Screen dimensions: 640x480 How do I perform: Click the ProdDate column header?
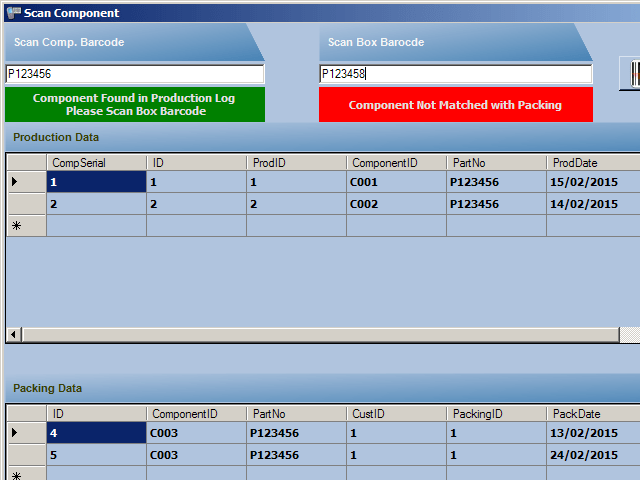[x=592, y=162]
